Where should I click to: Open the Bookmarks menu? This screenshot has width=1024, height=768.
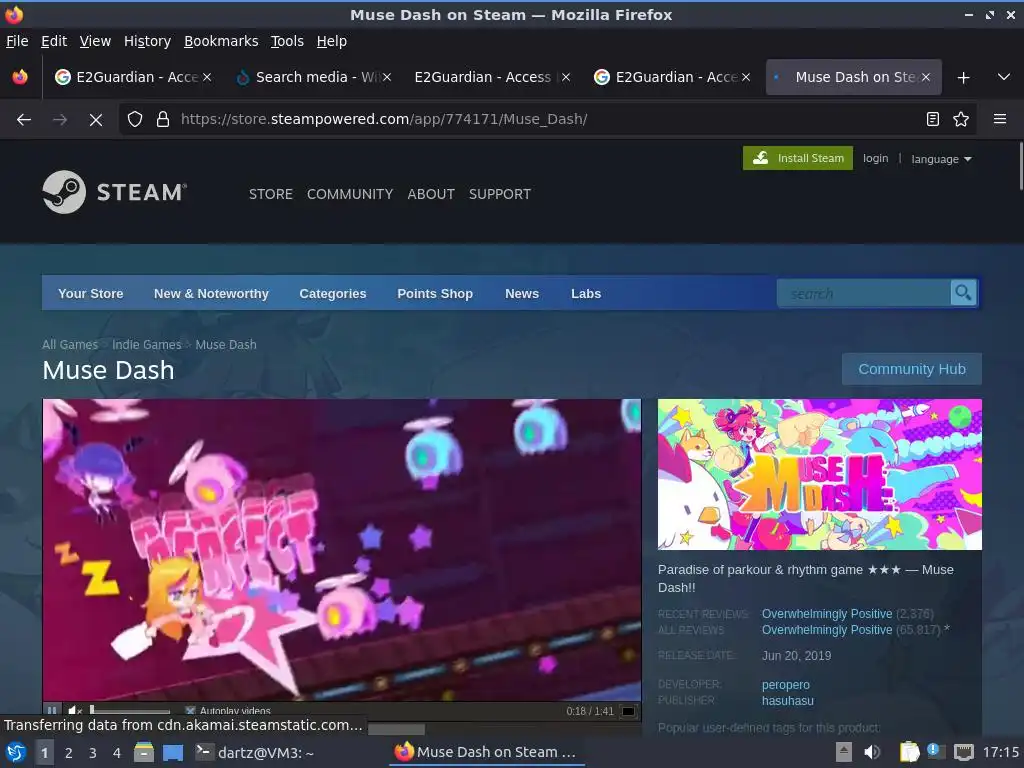(221, 41)
